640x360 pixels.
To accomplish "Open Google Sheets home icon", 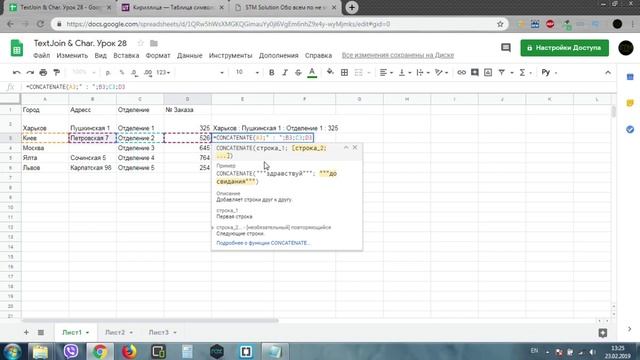I will point(17,48).
